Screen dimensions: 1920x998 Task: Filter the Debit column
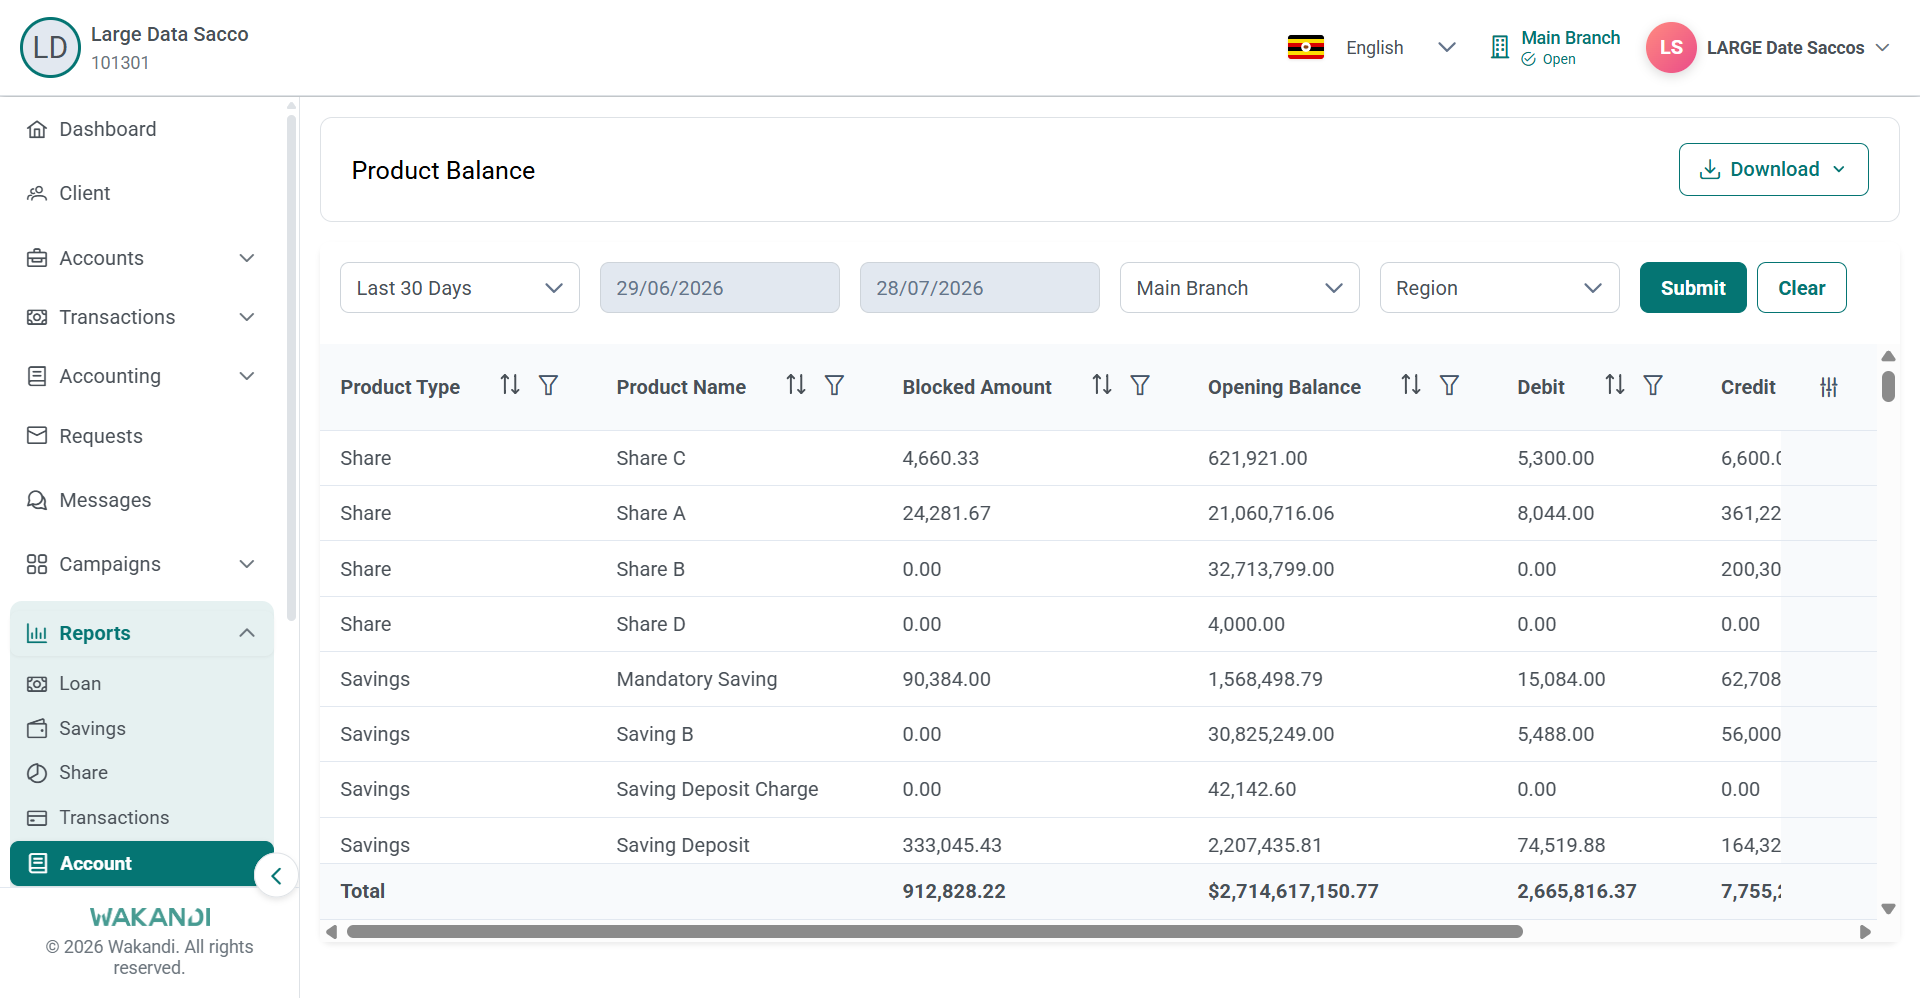click(x=1653, y=385)
